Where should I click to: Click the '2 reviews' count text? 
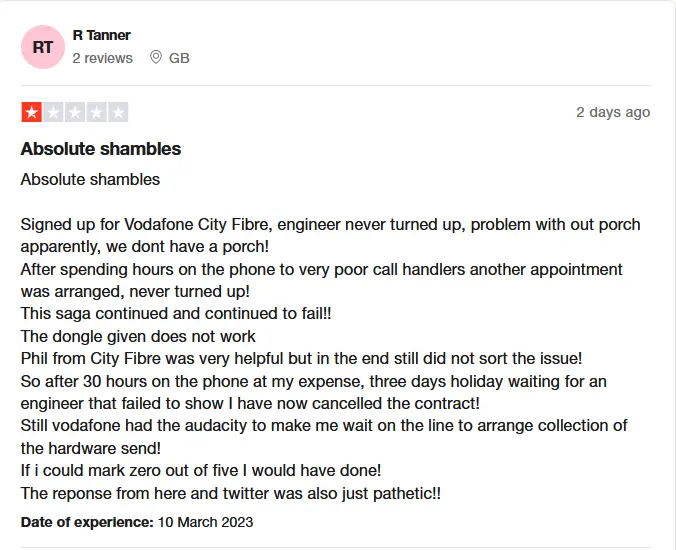tap(103, 58)
